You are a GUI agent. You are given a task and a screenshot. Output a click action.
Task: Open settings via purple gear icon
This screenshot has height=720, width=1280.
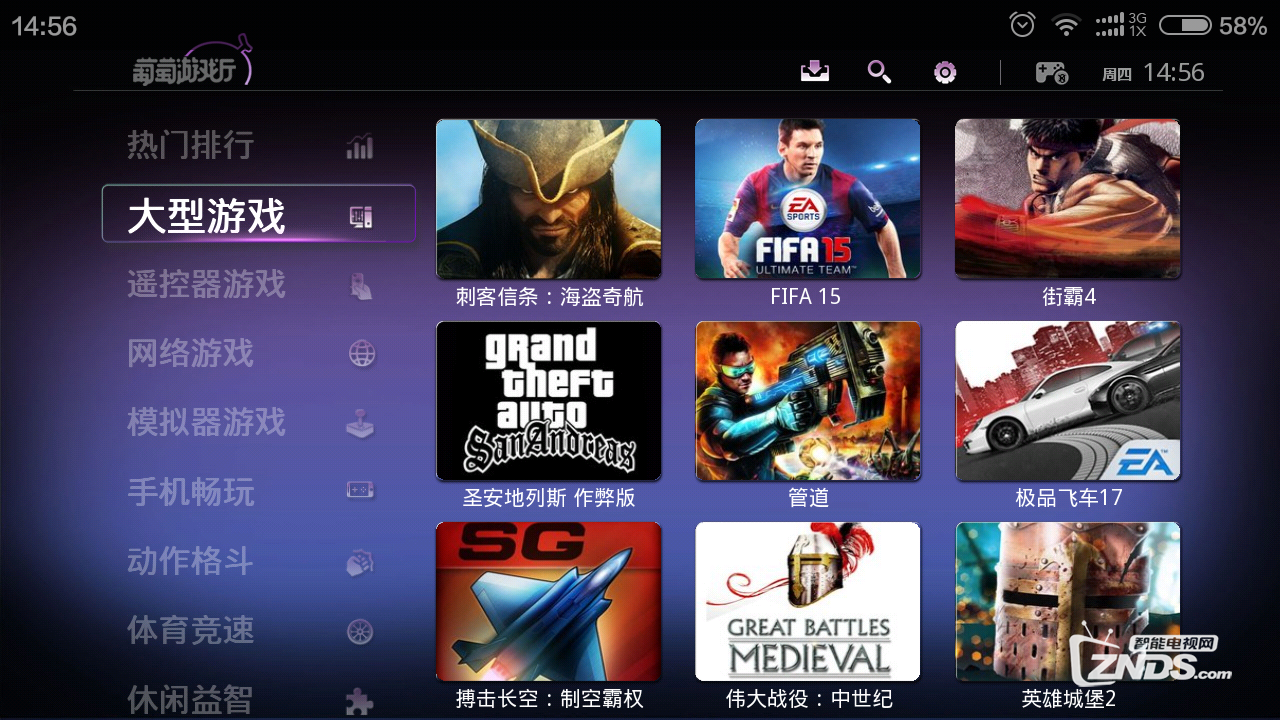pos(945,72)
